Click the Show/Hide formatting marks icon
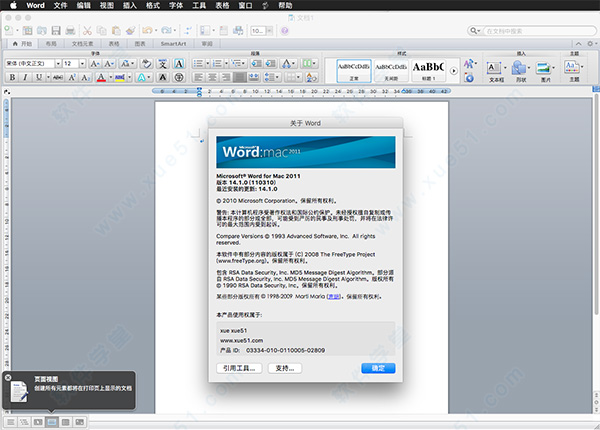 click(188, 31)
